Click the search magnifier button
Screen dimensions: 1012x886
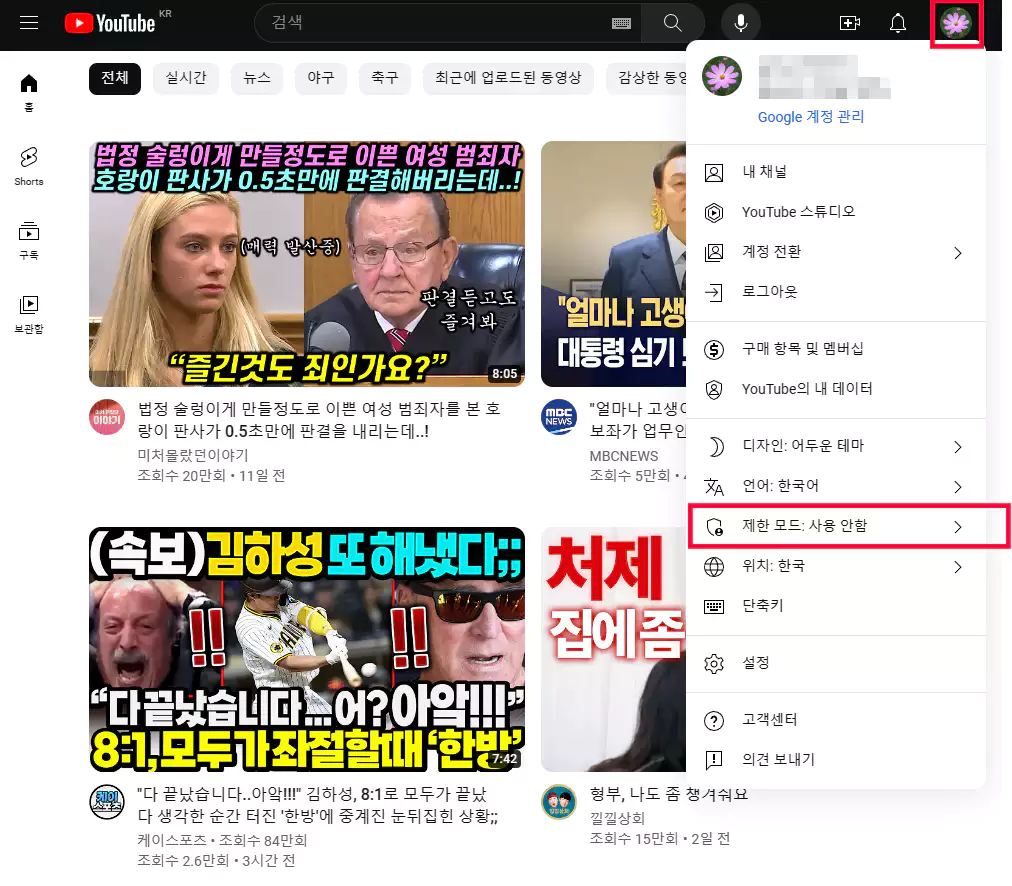tap(672, 22)
